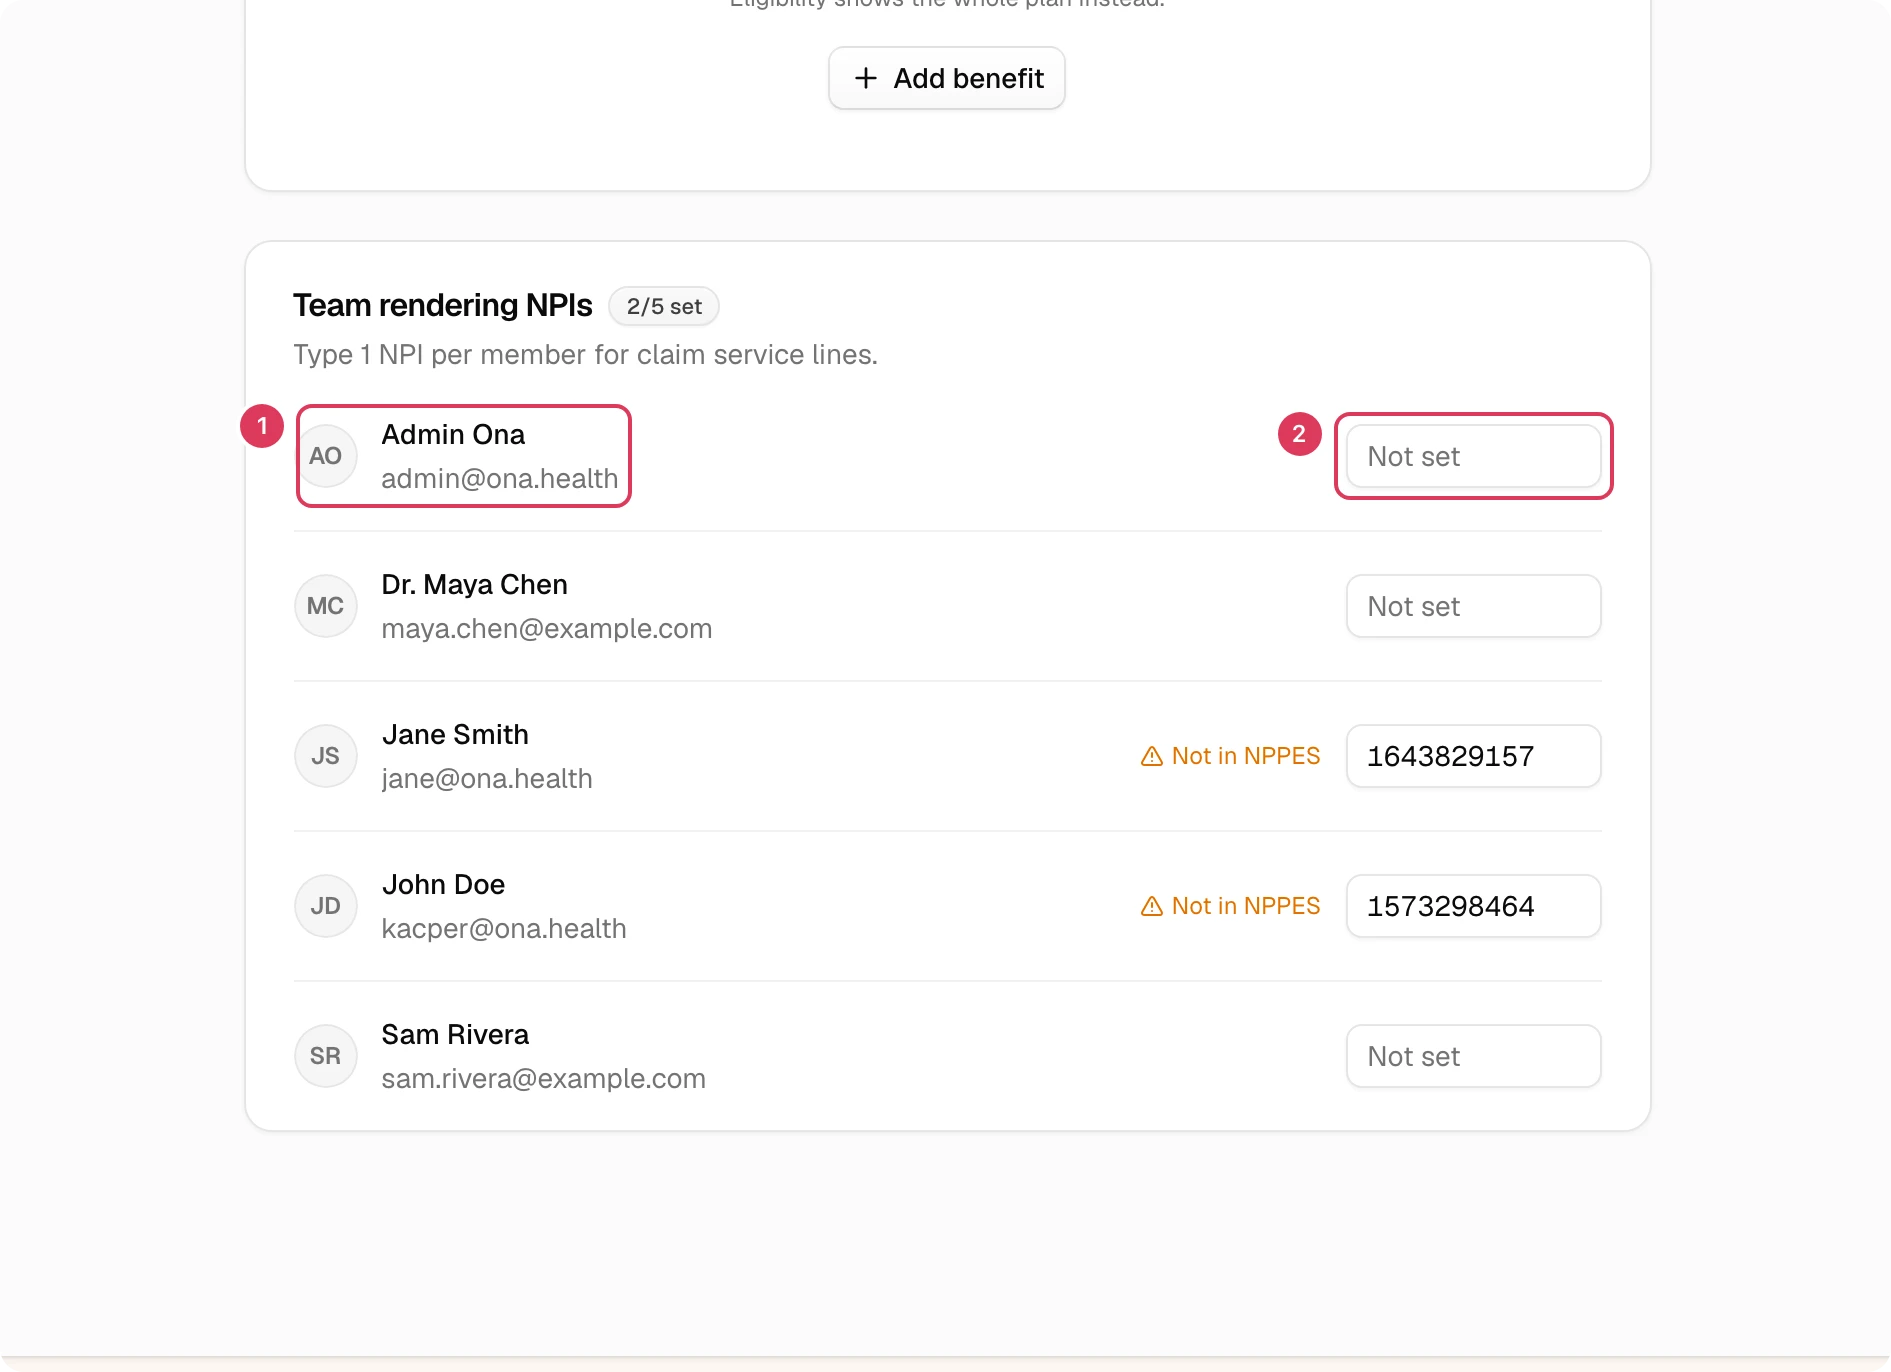The height and width of the screenshot is (1372, 1891).
Task: Click the SR avatar for Sam Rivera
Action: point(326,1056)
